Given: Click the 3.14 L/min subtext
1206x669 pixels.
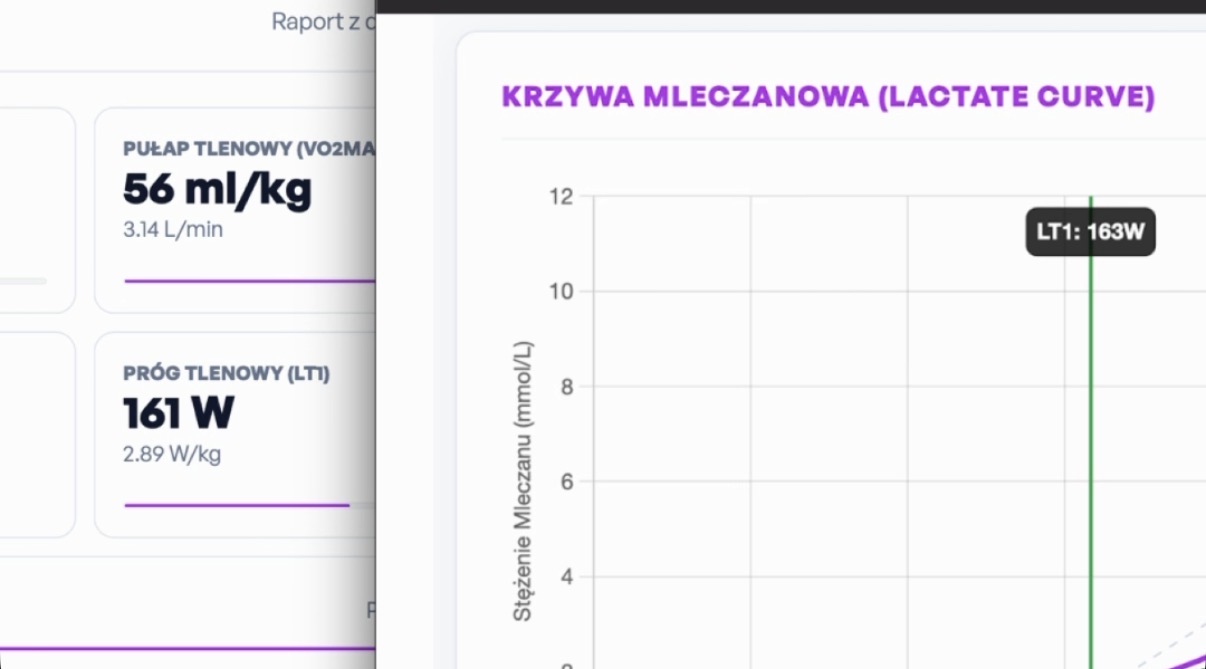Looking at the screenshot, I should (x=173, y=230).
